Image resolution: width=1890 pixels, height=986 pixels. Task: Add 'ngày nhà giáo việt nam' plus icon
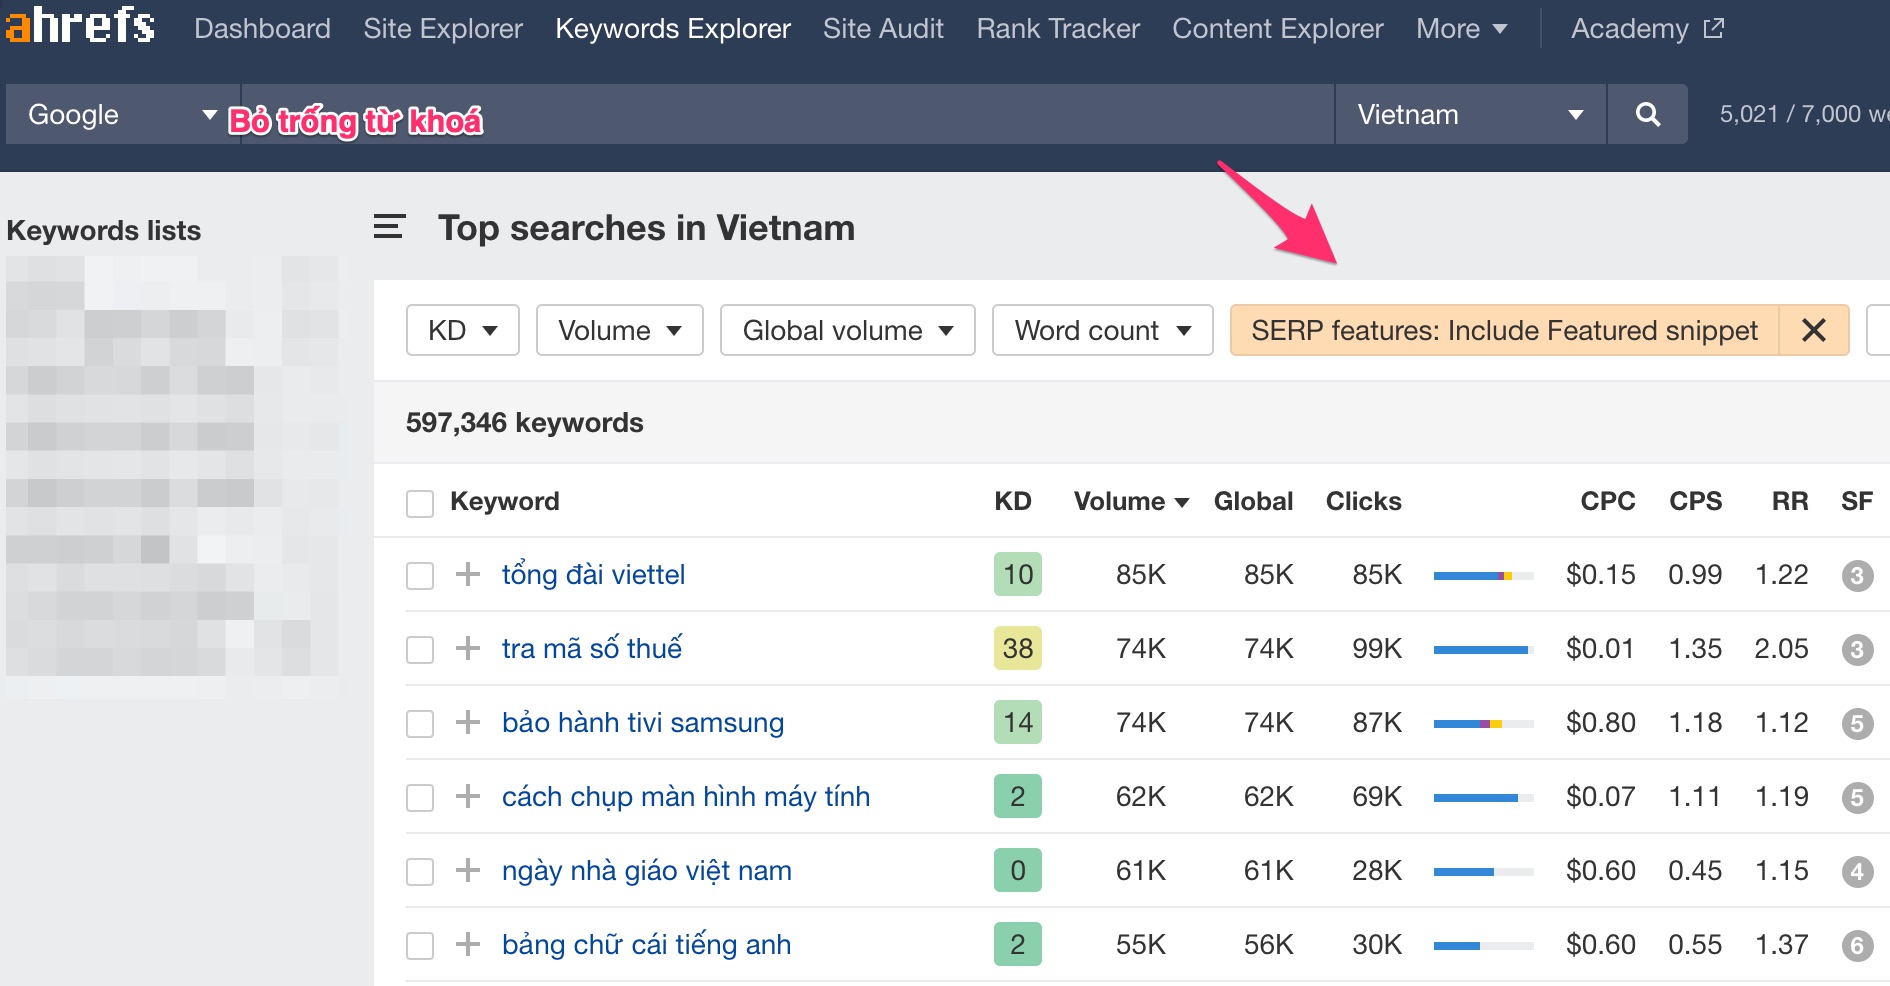467,870
